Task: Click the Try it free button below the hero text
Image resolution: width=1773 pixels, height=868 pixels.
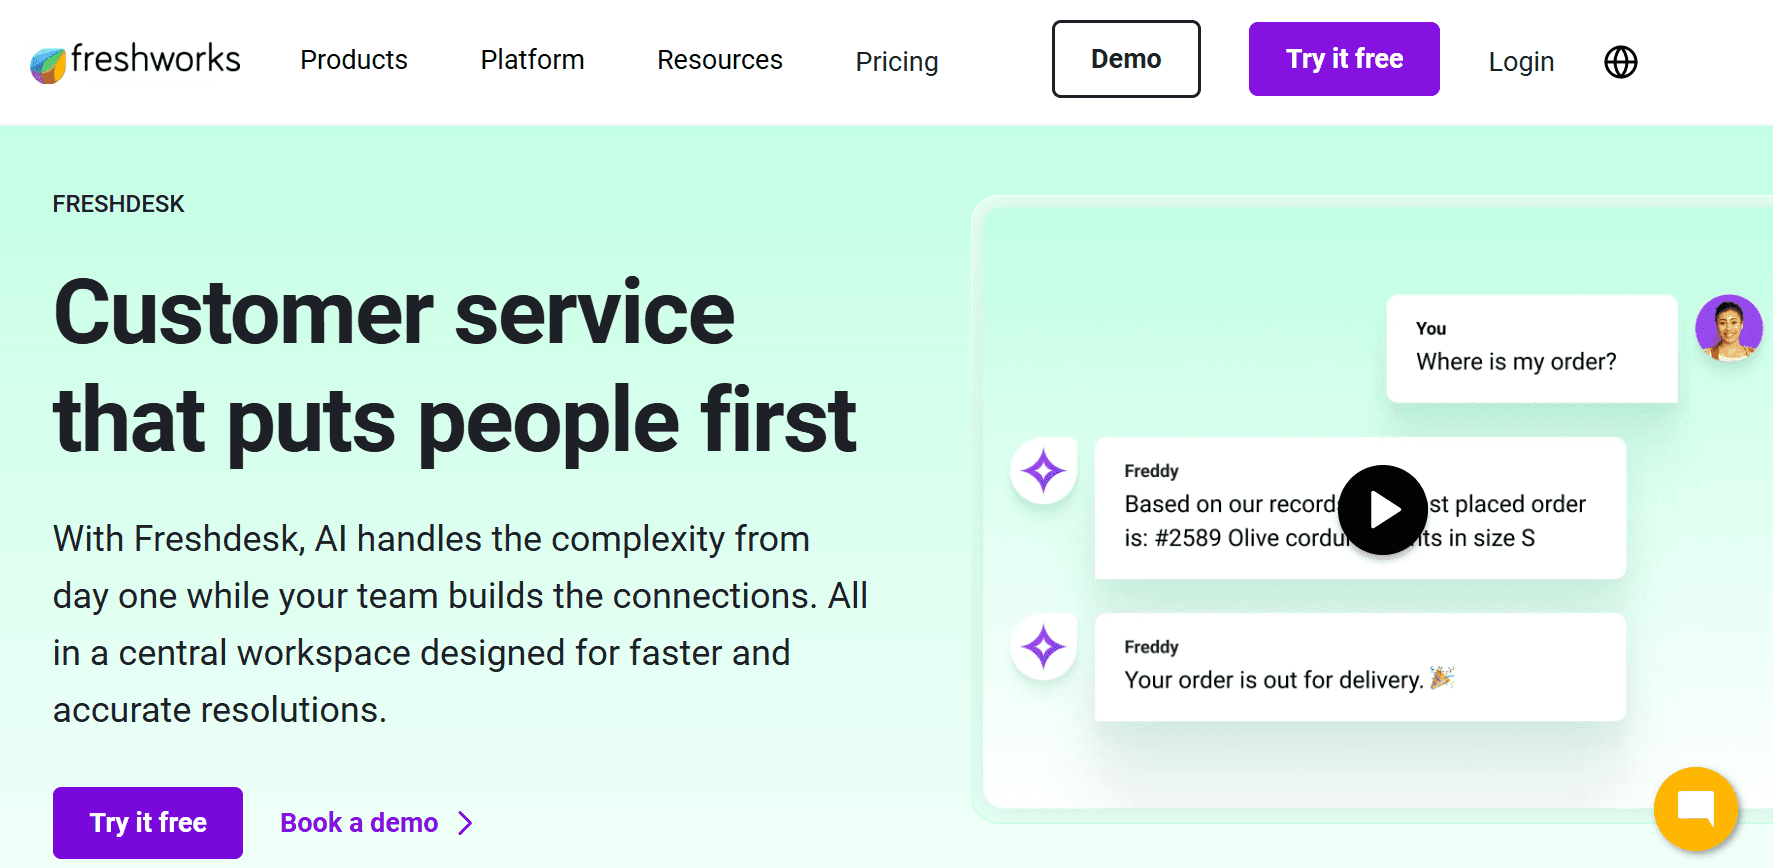Action: click(x=148, y=823)
